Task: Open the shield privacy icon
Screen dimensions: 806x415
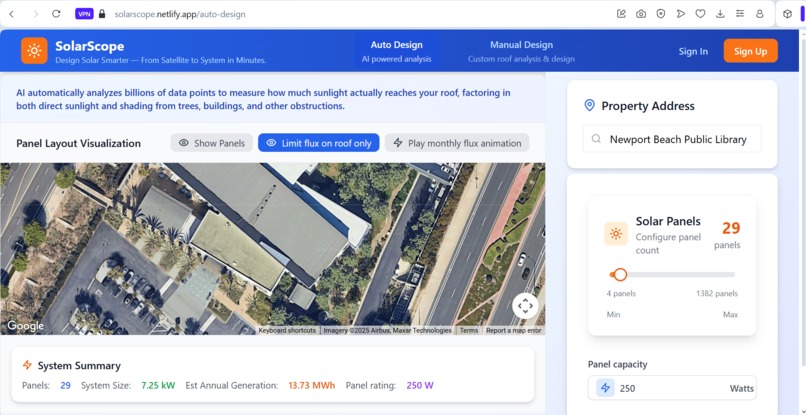Action: pyautogui.click(x=661, y=14)
